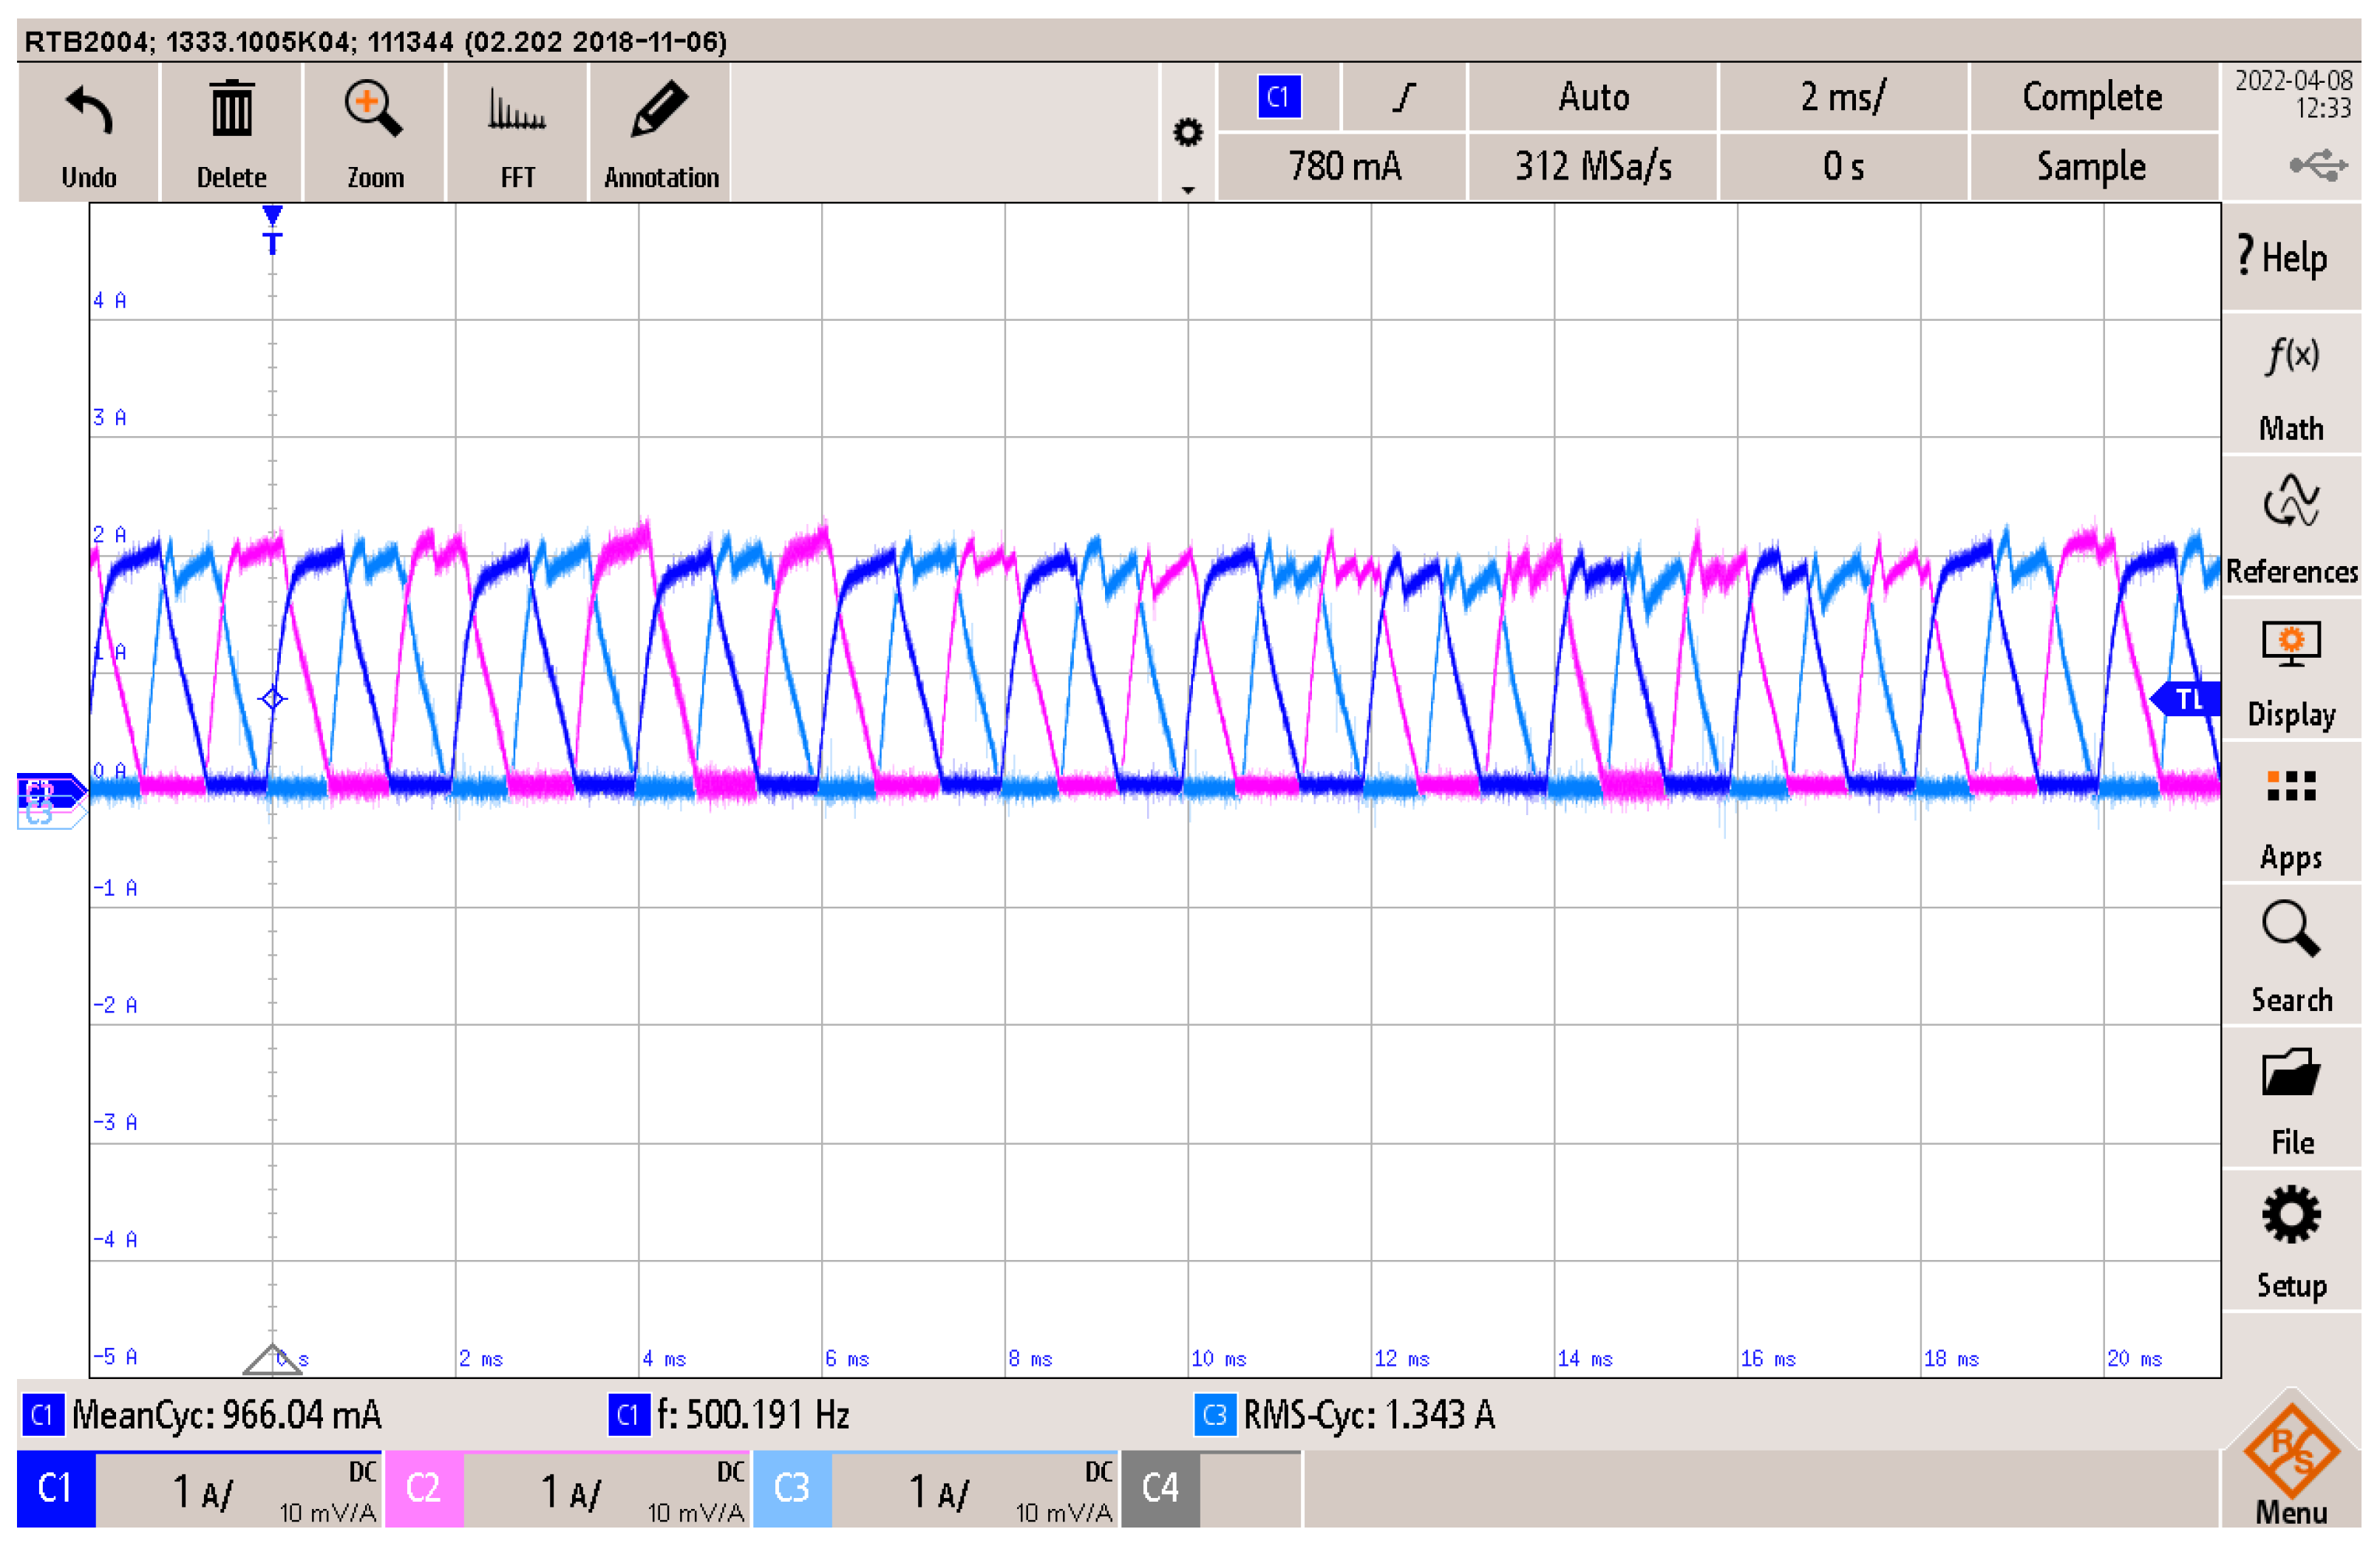The image size is (2380, 1546).
Task: Toggle channel C2 on or off
Action: click(x=423, y=1488)
